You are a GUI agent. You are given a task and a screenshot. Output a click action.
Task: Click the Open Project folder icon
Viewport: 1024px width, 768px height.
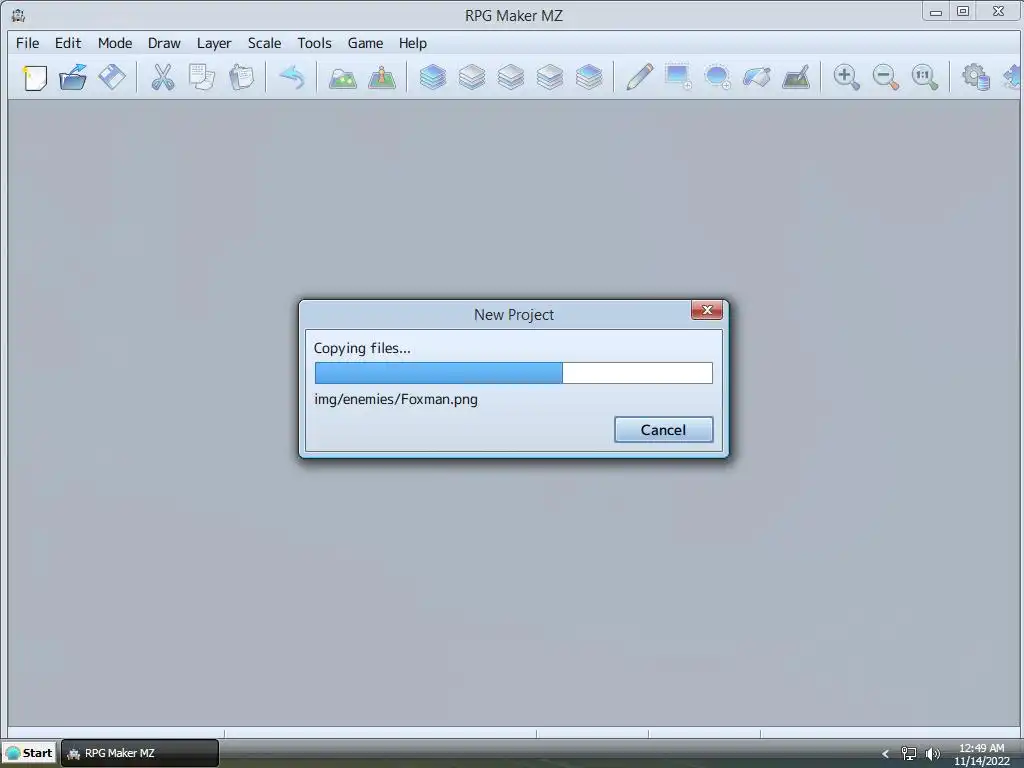pos(73,78)
